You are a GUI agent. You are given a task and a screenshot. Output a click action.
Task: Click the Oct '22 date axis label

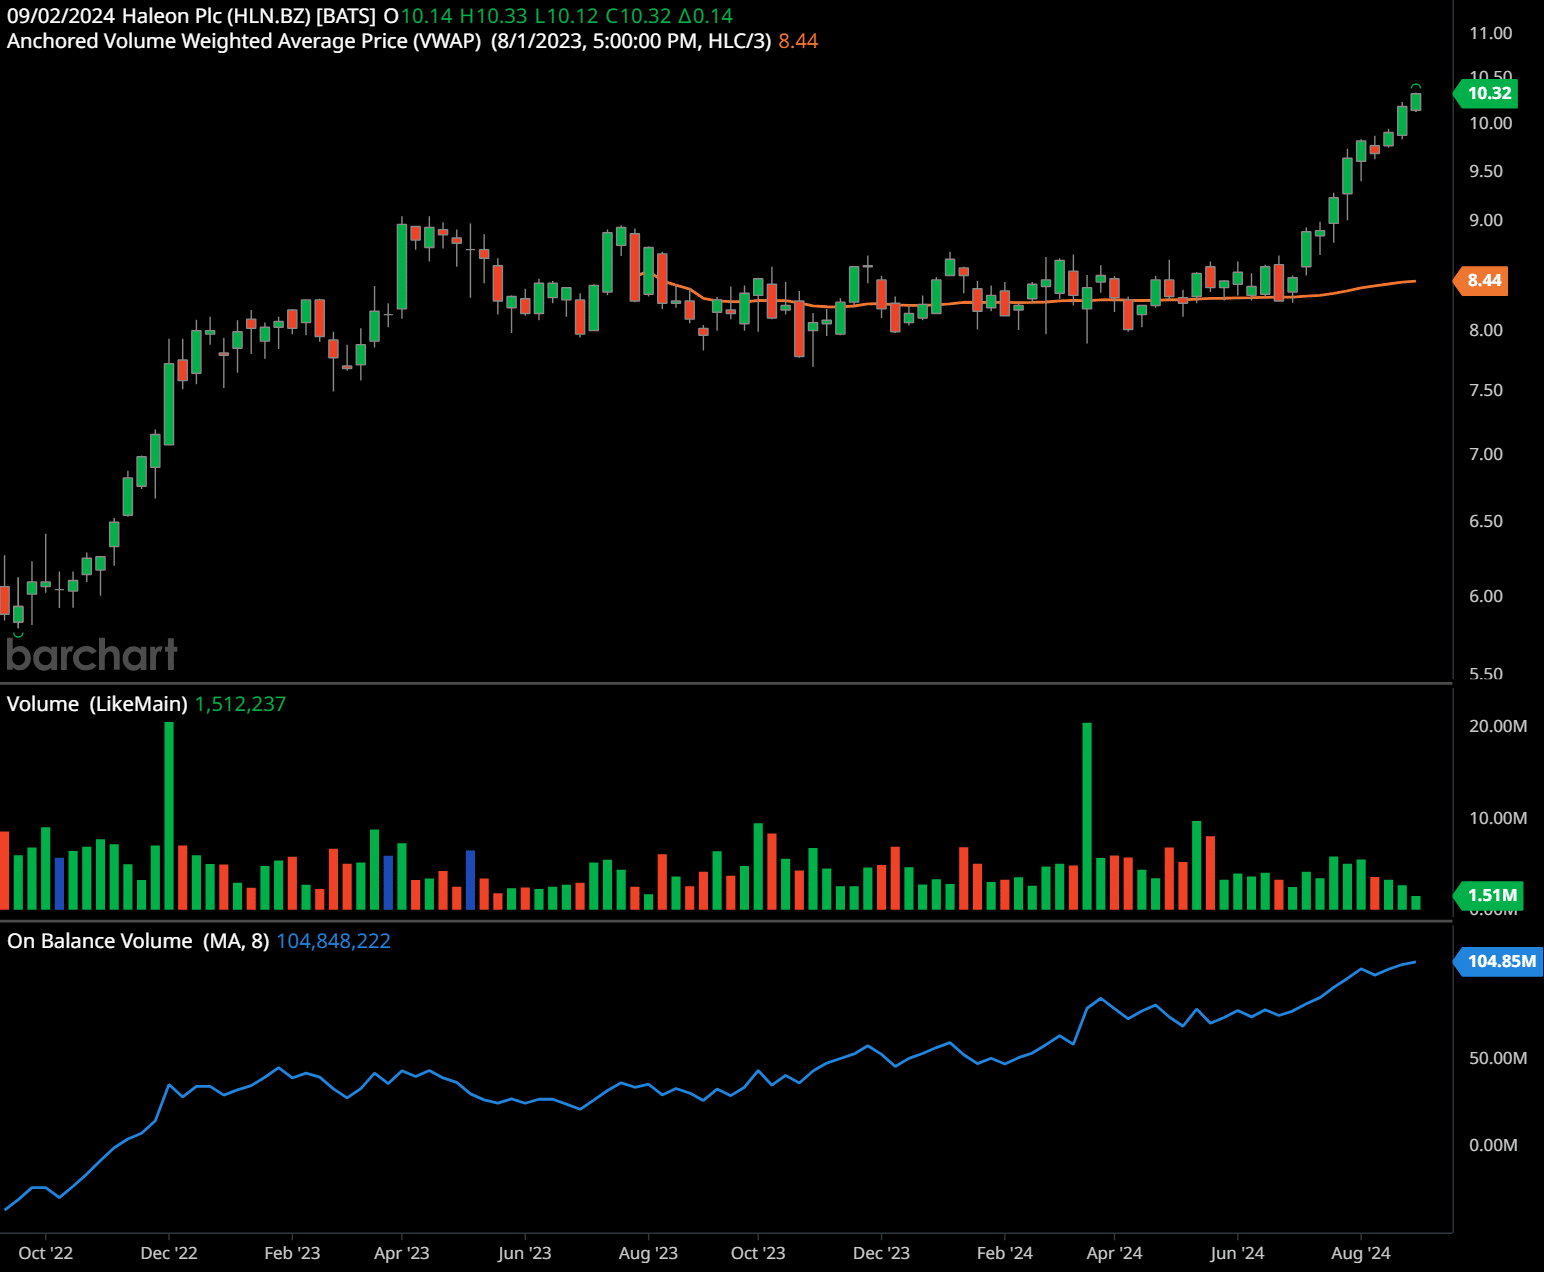tap(46, 1253)
